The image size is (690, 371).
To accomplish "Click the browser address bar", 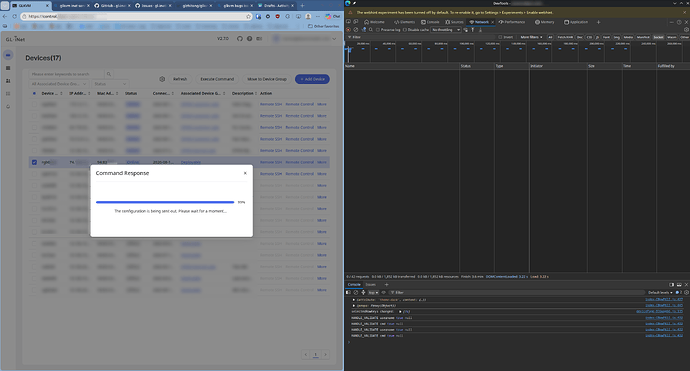I will (136, 16).
